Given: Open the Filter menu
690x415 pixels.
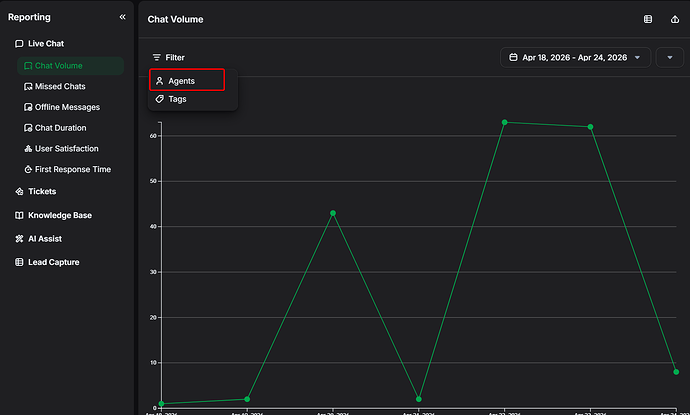Looking at the screenshot, I should (x=168, y=58).
